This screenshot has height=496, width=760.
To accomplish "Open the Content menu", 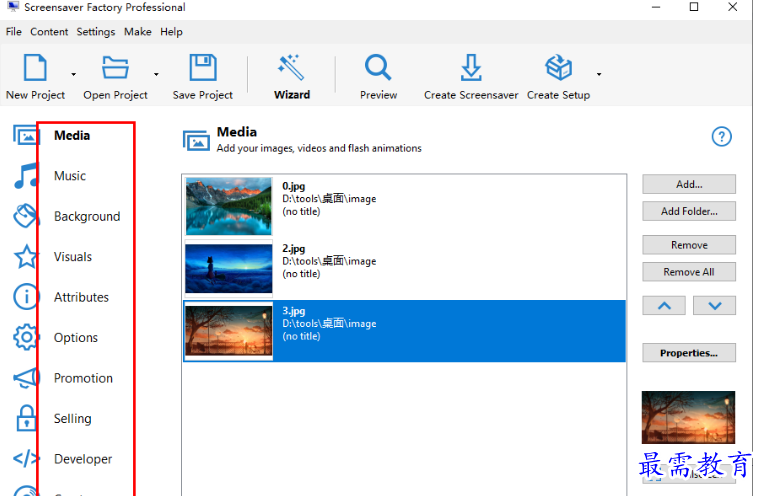I will pyautogui.click(x=49, y=32).
